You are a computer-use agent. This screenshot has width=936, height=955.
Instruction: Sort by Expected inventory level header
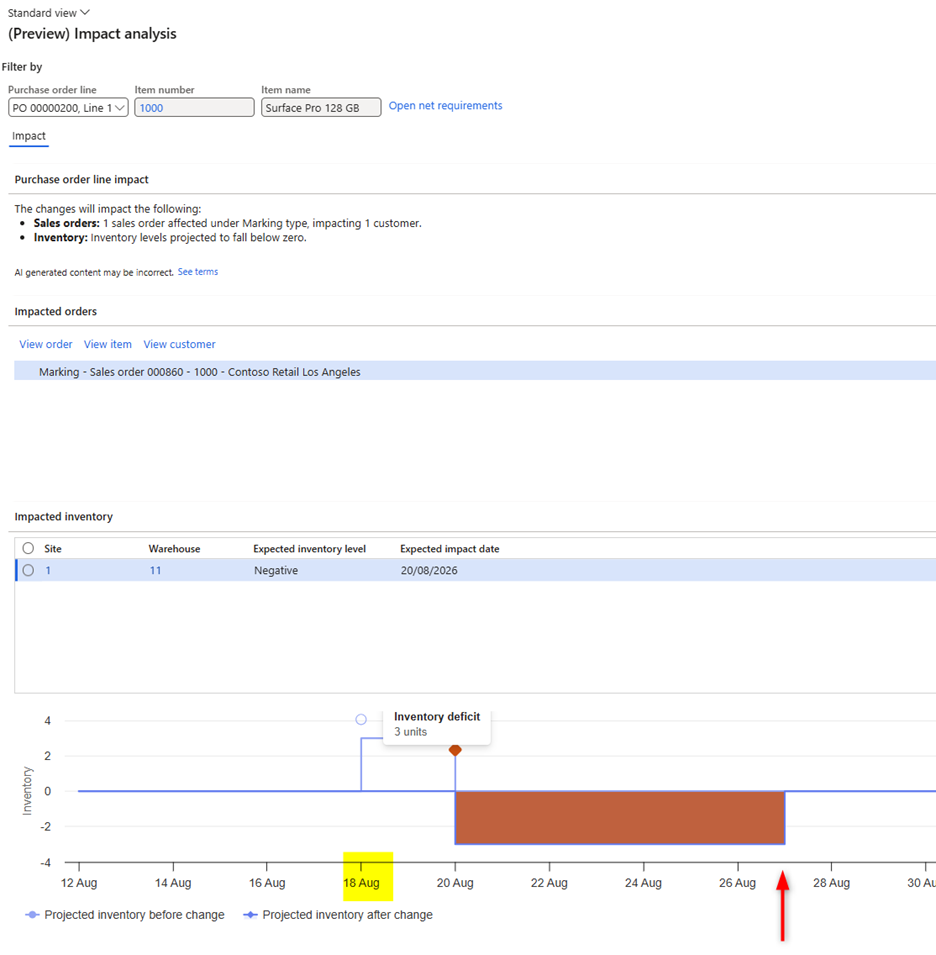(x=309, y=549)
